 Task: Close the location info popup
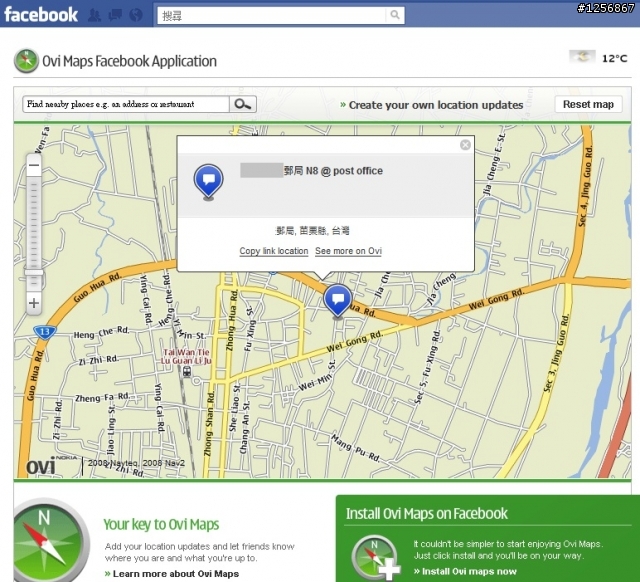tap(465, 145)
